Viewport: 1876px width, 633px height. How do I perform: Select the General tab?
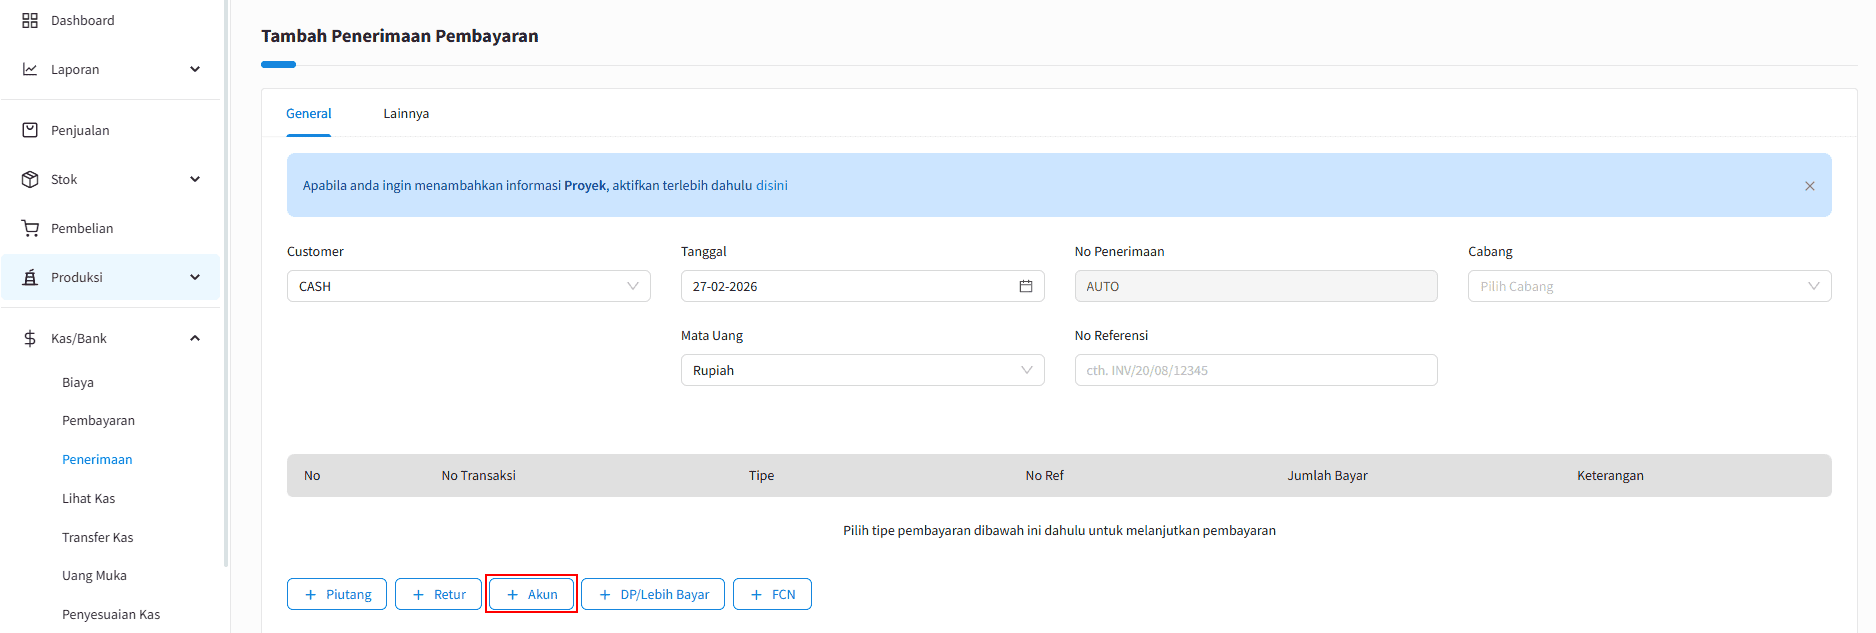[x=308, y=113]
